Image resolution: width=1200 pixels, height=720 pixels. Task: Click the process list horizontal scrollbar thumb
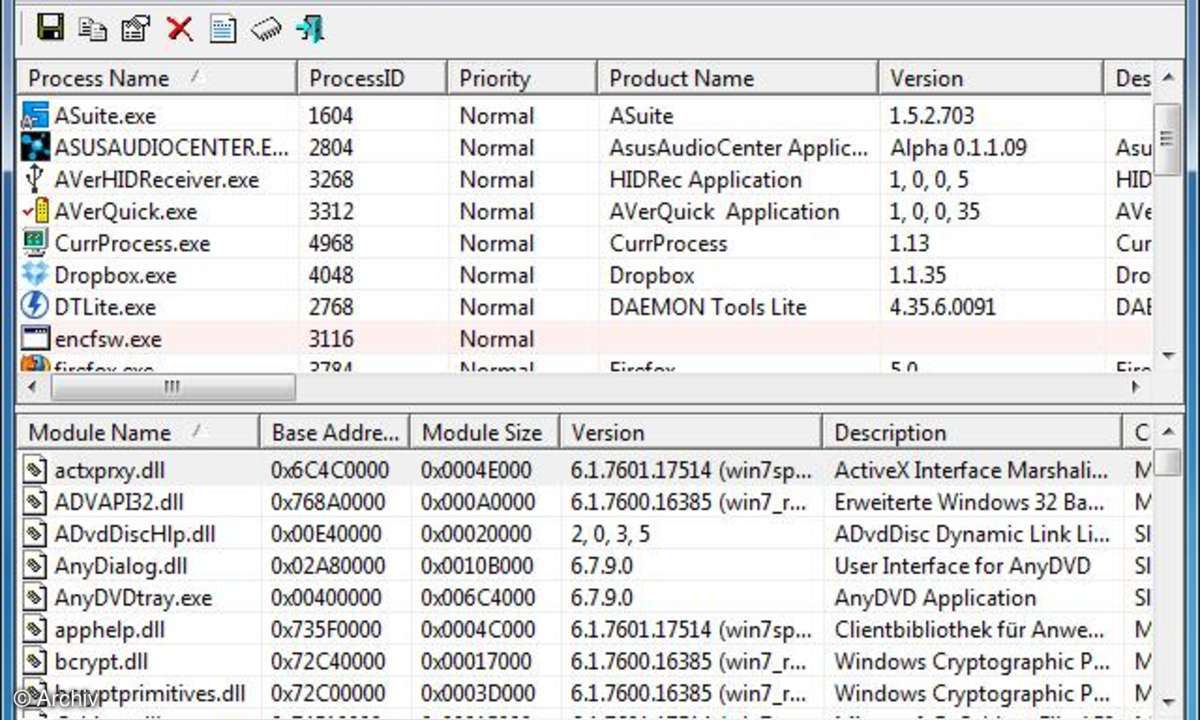coord(173,387)
